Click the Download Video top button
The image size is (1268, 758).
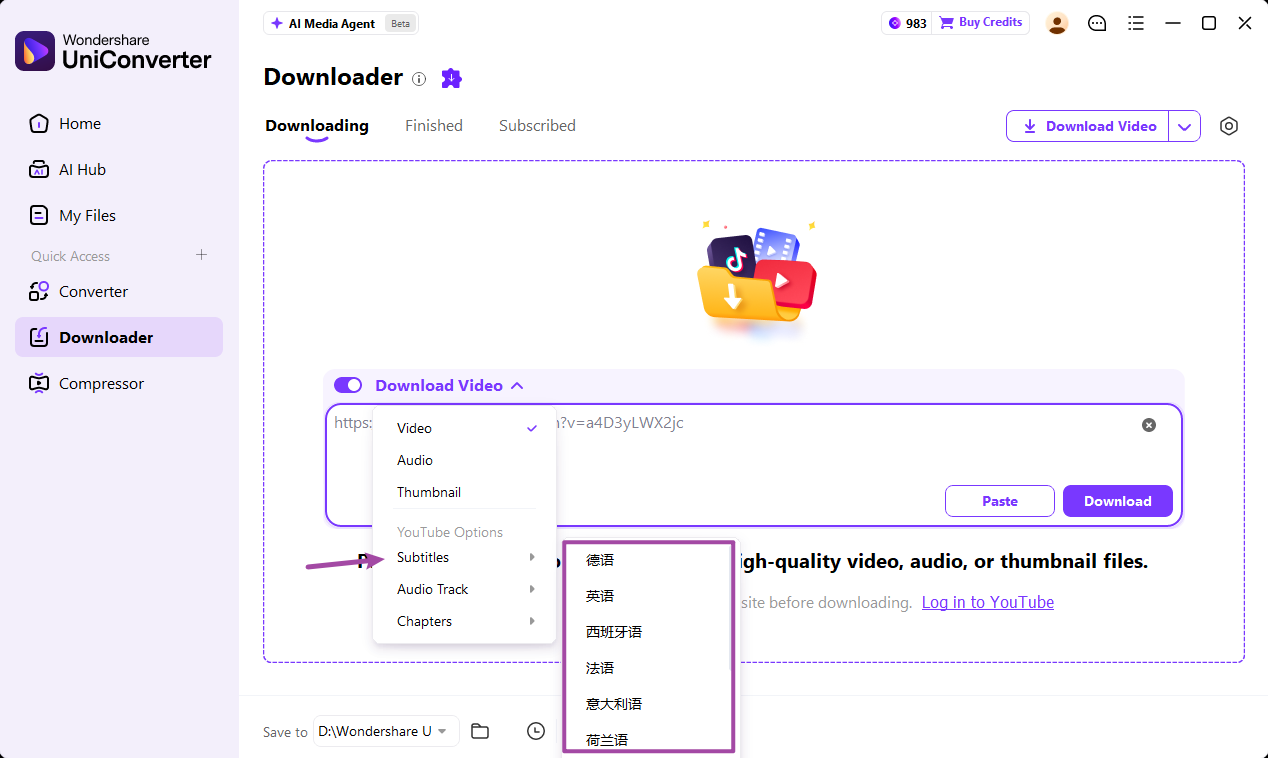[1088, 126]
